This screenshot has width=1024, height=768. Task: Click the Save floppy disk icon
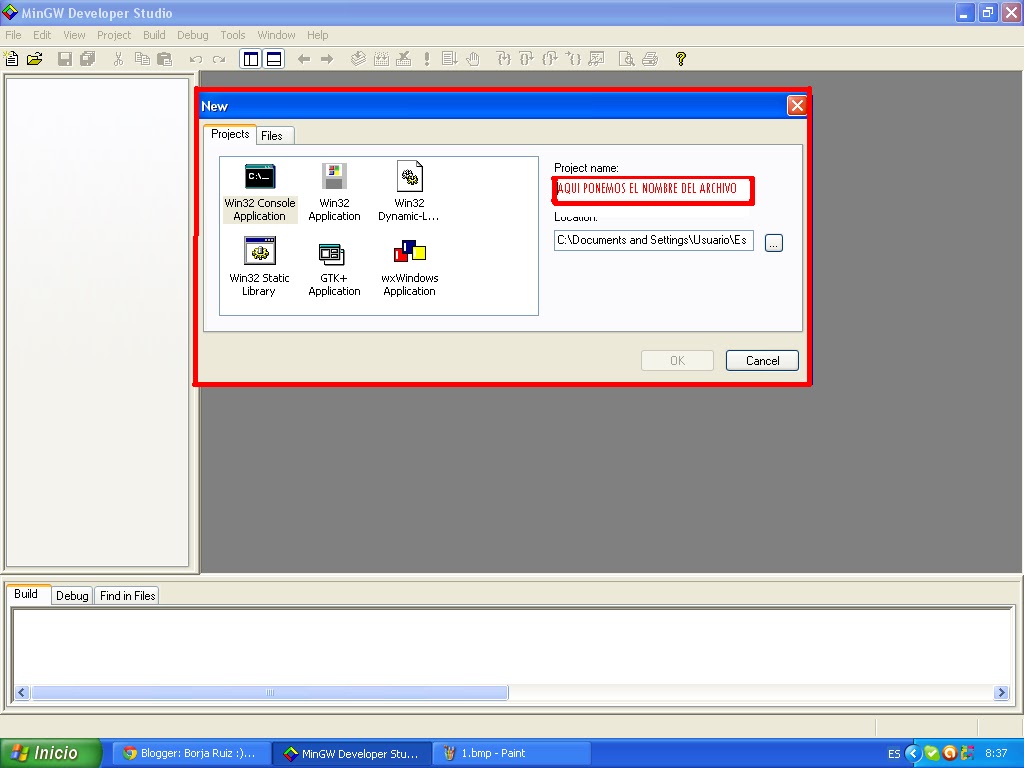(65, 59)
